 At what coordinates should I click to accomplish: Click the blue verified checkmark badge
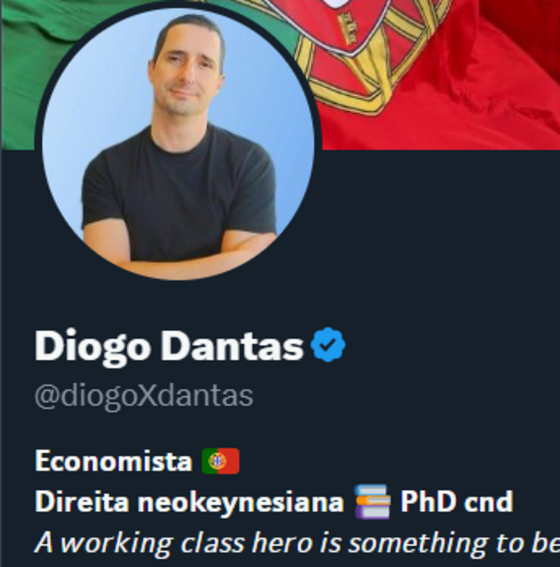click(328, 345)
